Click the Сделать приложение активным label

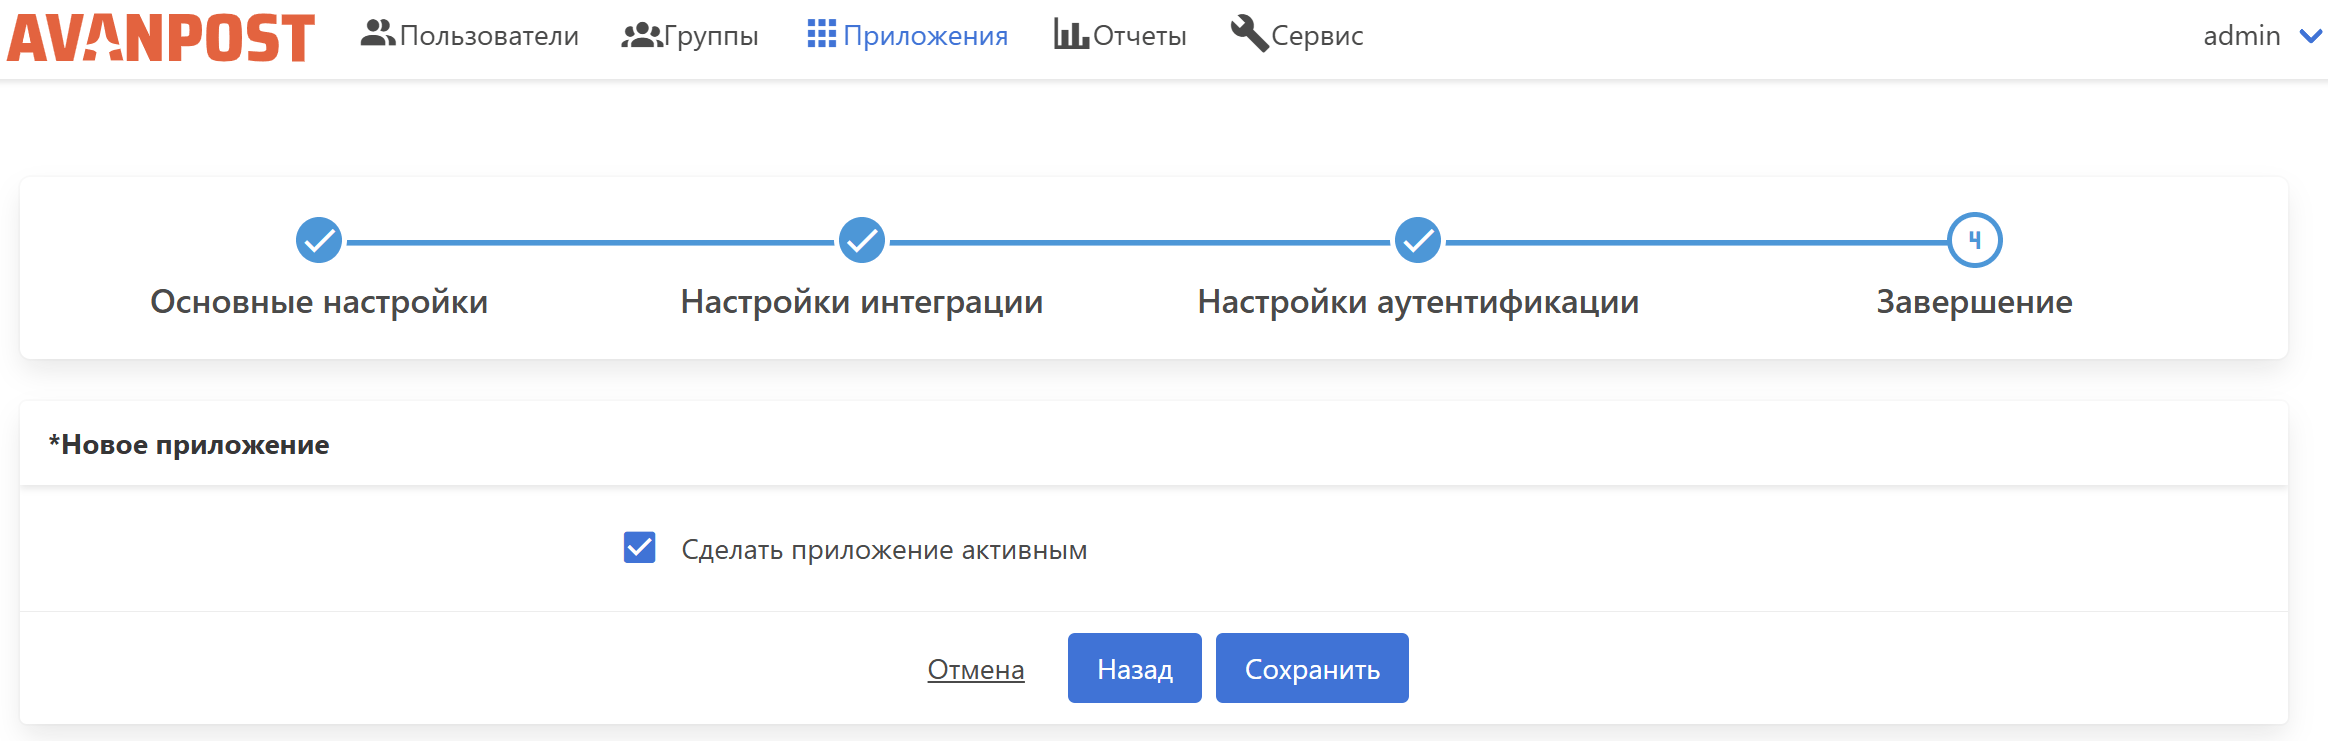click(884, 549)
